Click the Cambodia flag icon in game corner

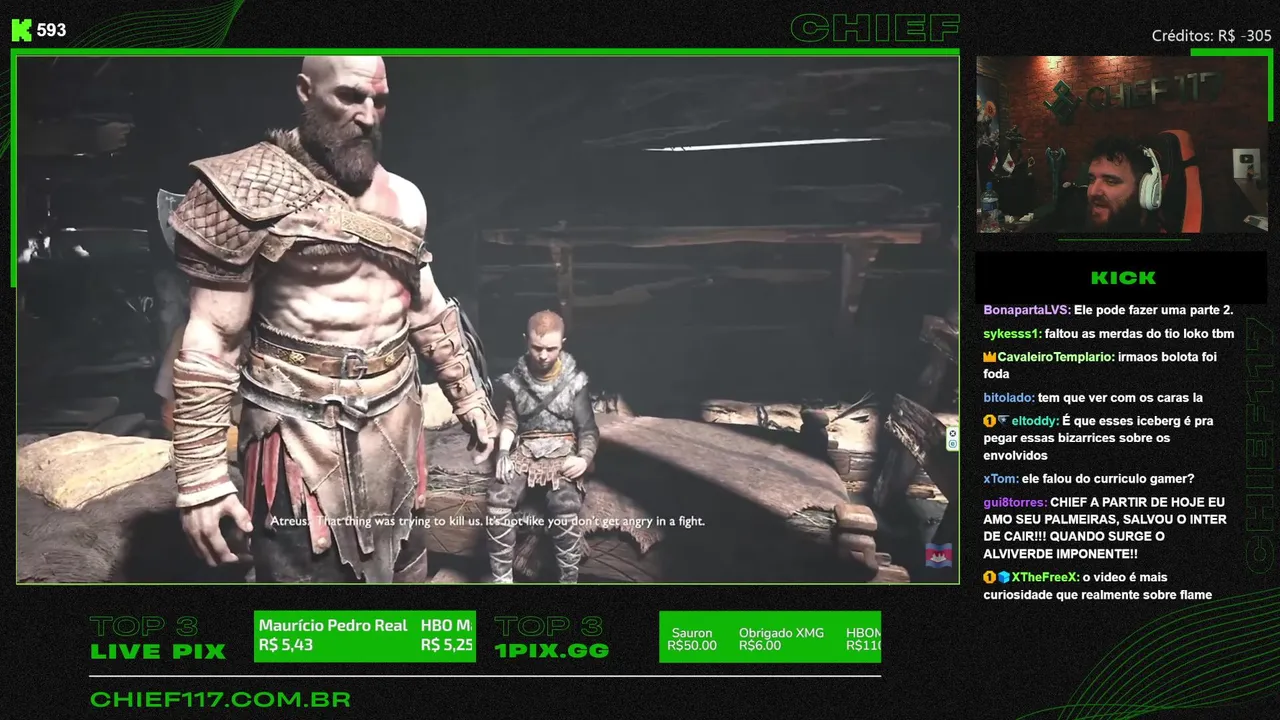coord(938,555)
